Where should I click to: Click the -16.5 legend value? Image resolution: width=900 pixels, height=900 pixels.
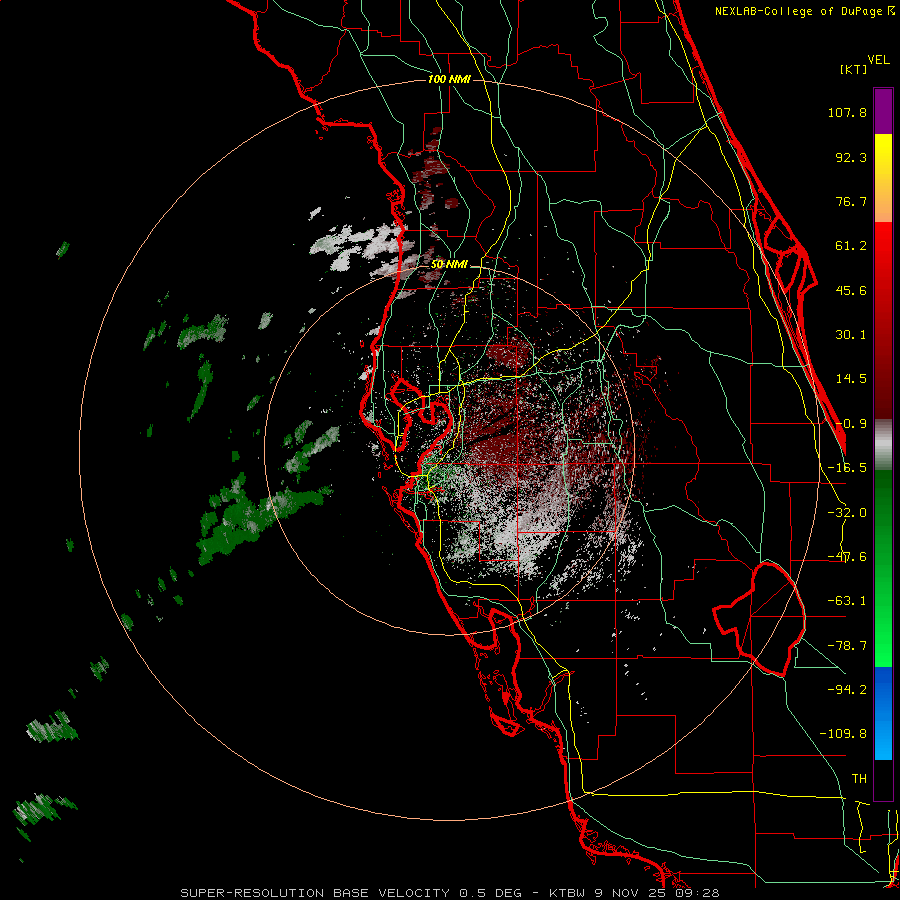click(847, 468)
